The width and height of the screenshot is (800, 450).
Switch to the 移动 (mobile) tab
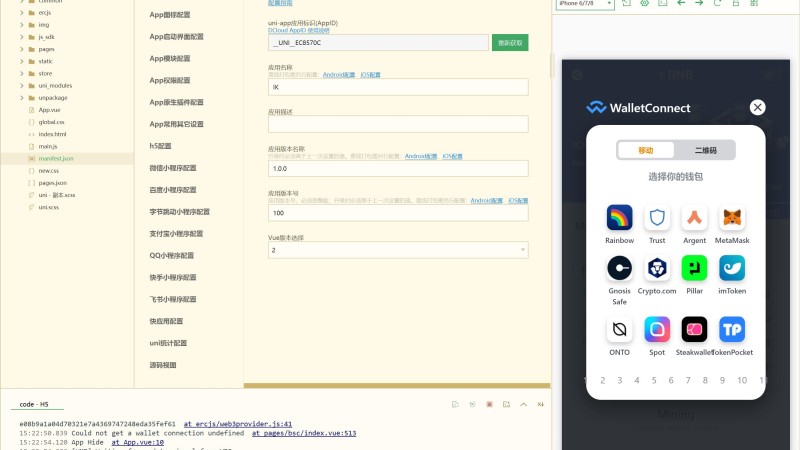(646, 150)
